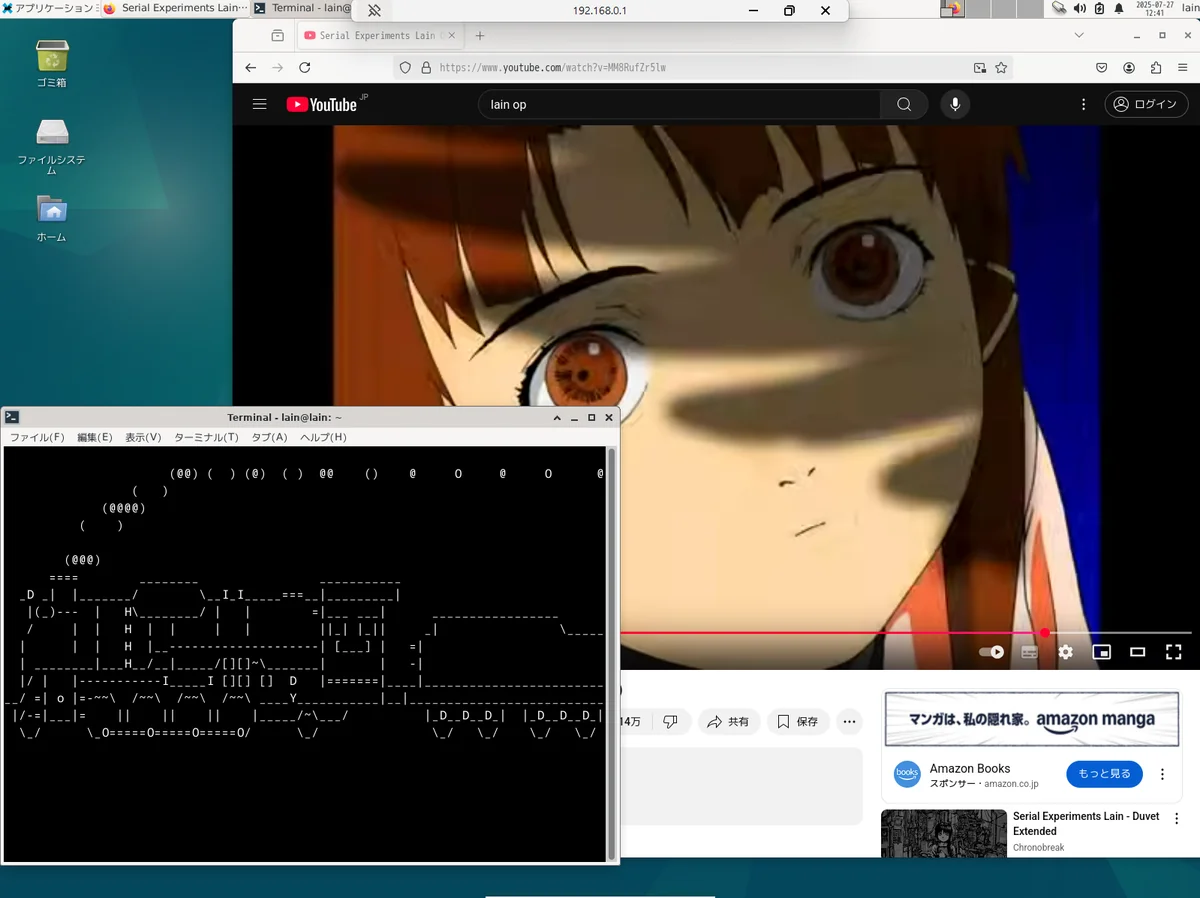Screen dimensions: 1200x898
Task: Reload the page in Firefox
Action: (305, 68)
